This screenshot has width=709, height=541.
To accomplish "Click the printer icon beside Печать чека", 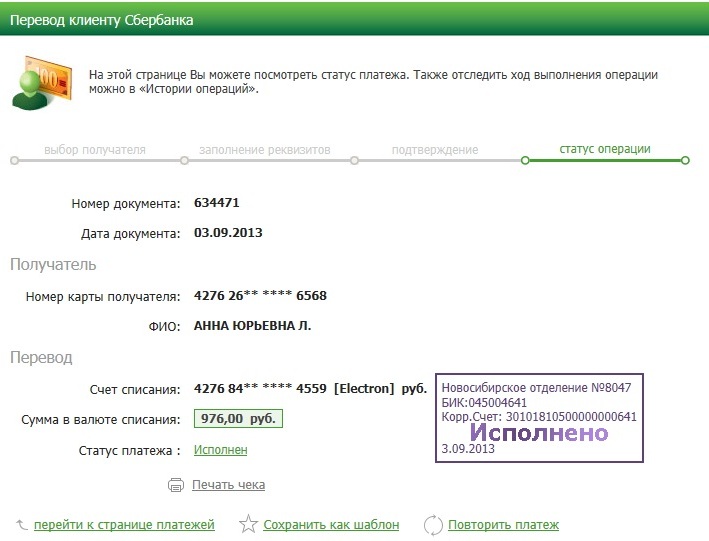I will click(x=176, y=485).
